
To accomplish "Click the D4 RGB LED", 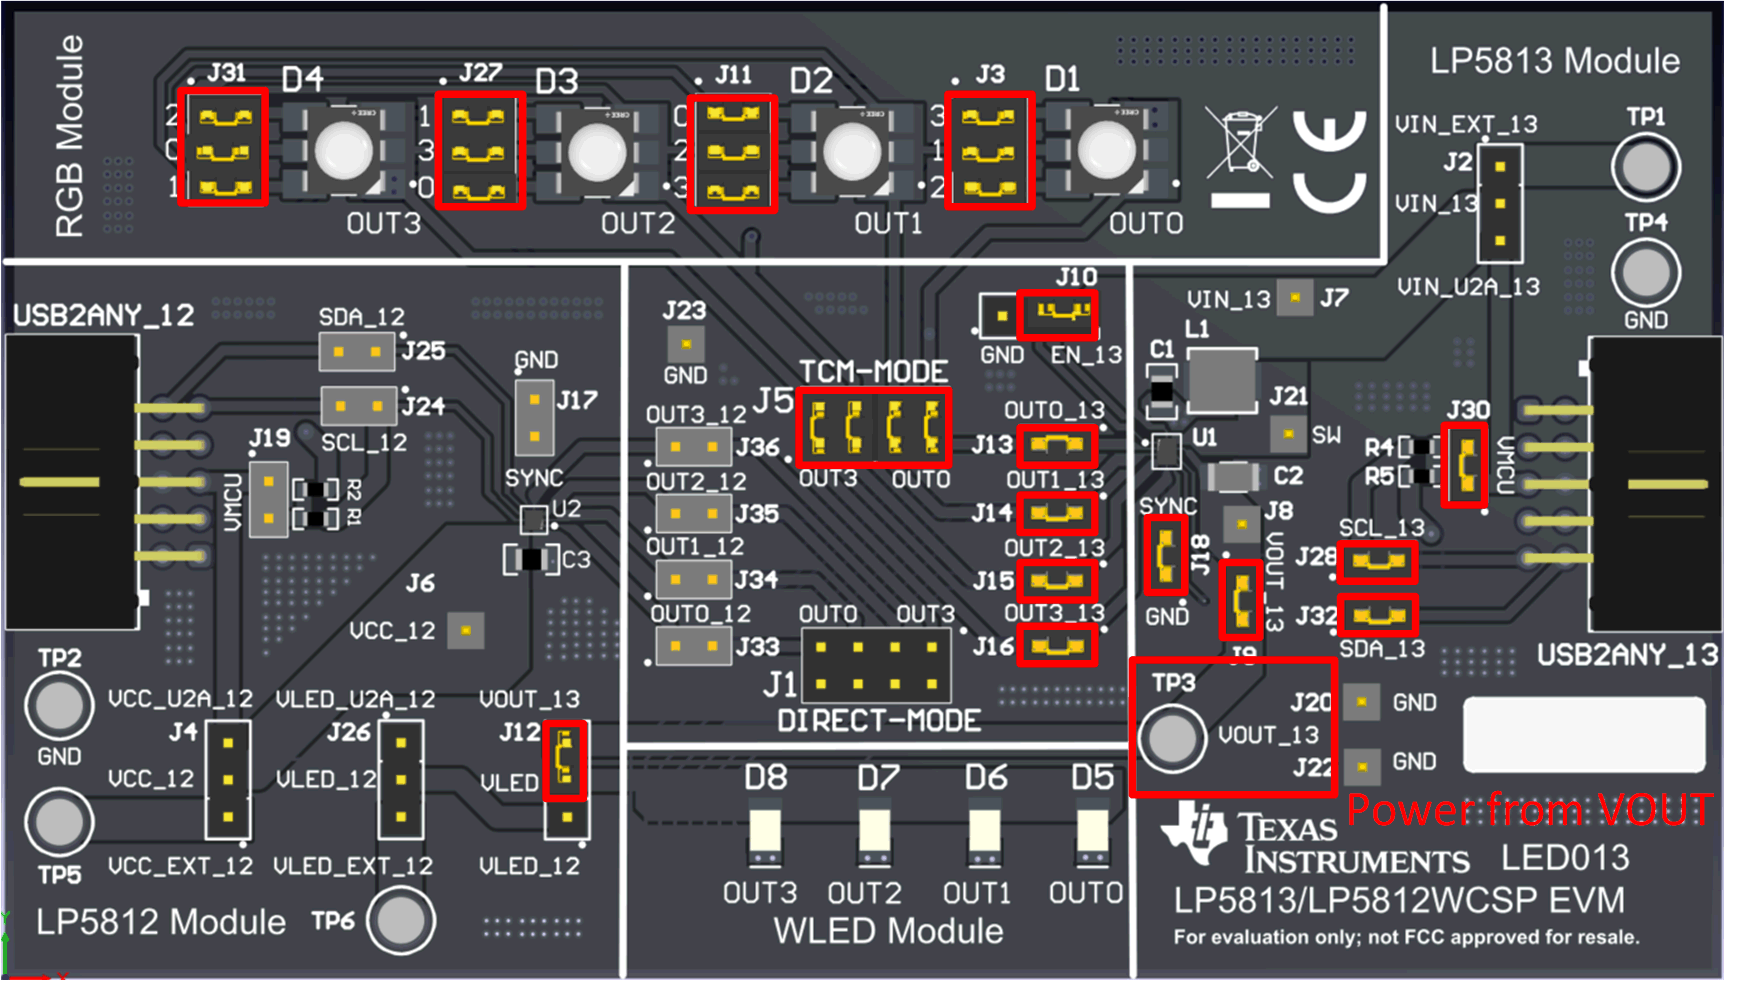I will pyautogui.click(x=344, y=151).
